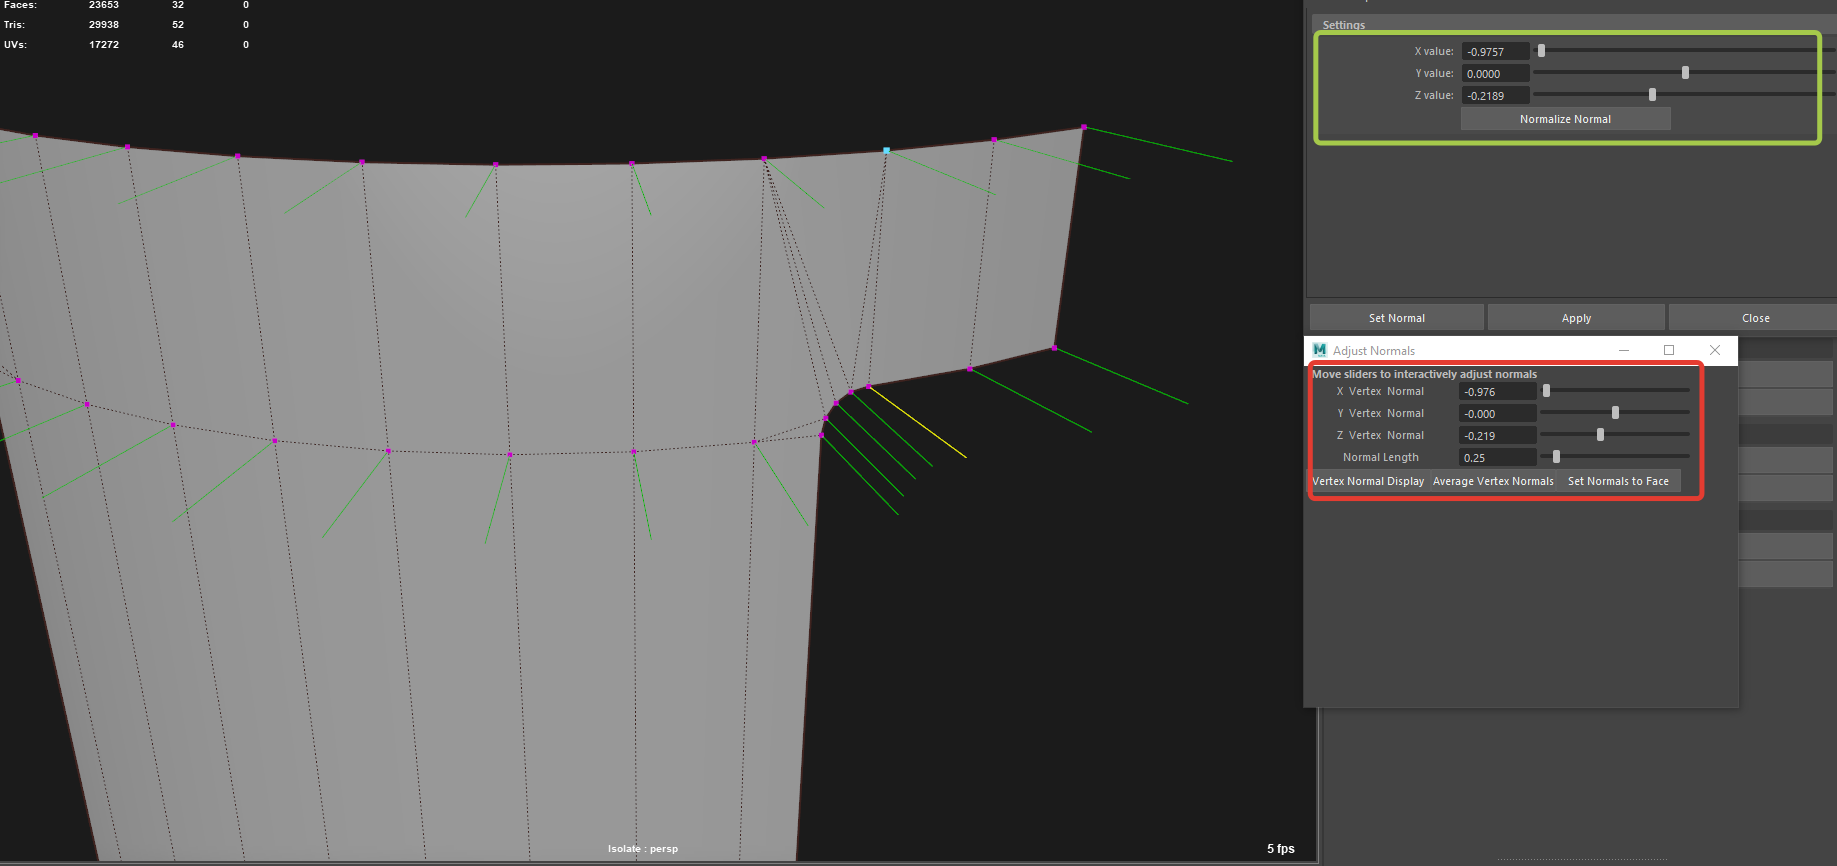Click Apply in the Settings window
This screenshot has height=866, width=1837.
1576,318
